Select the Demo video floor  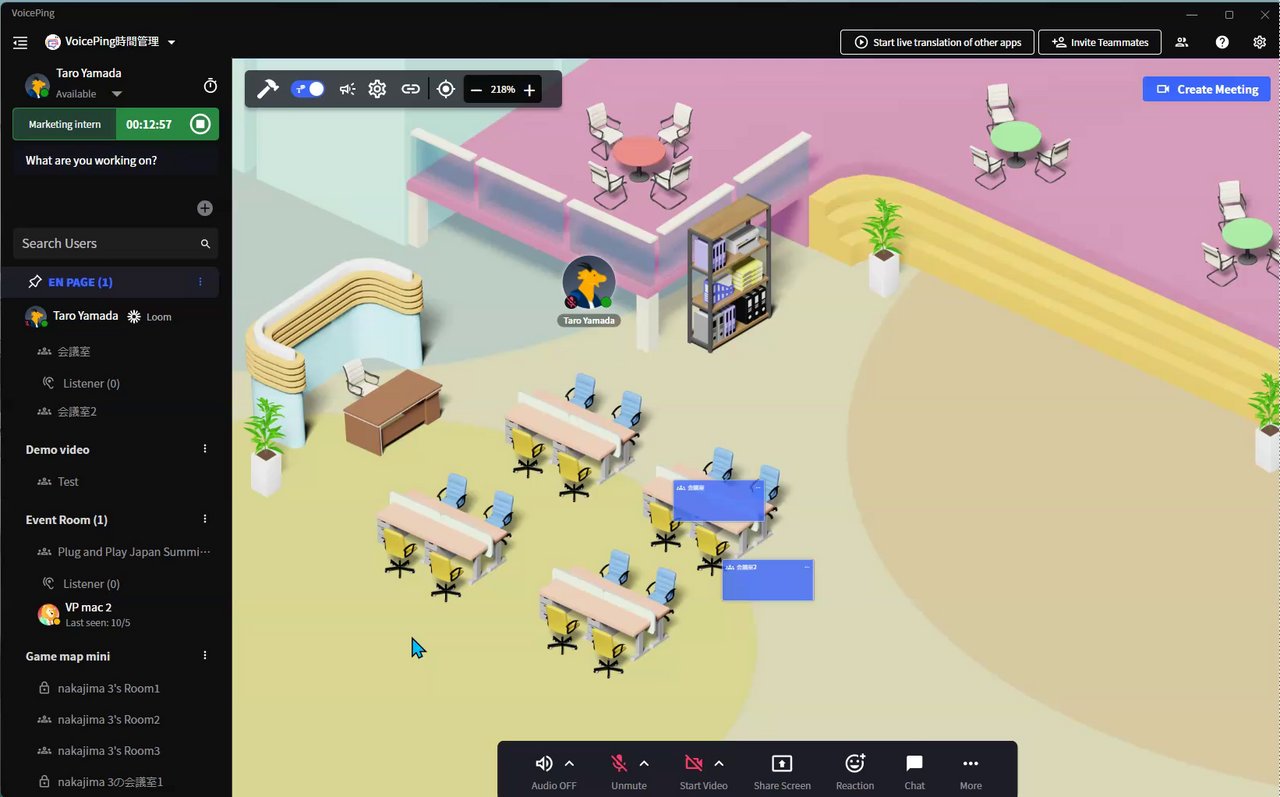pos(57,449)
